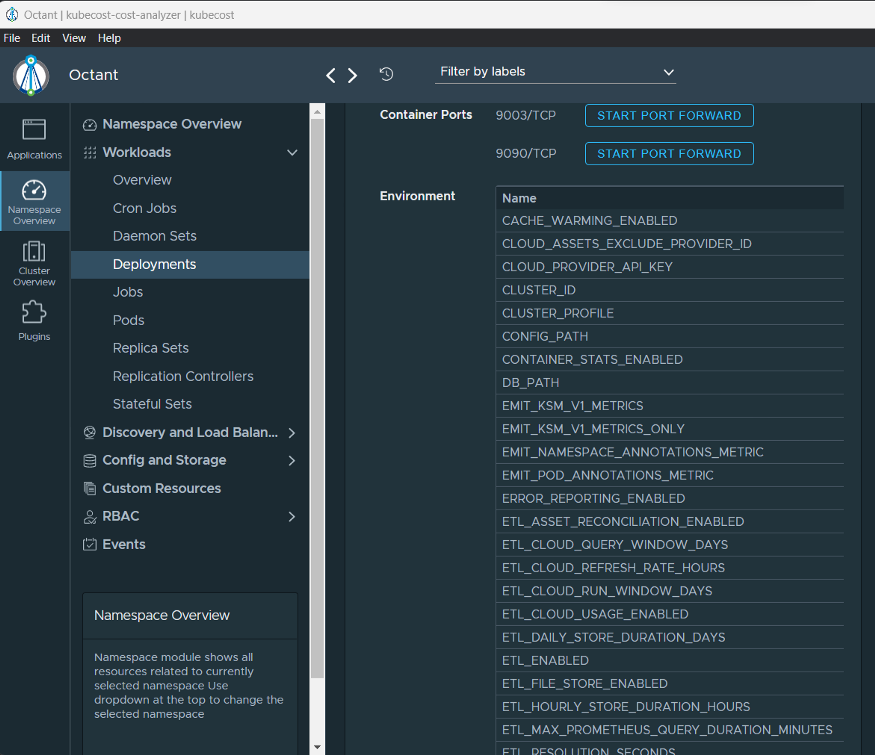Go back with left arrow icon

[x=331, y=75]
